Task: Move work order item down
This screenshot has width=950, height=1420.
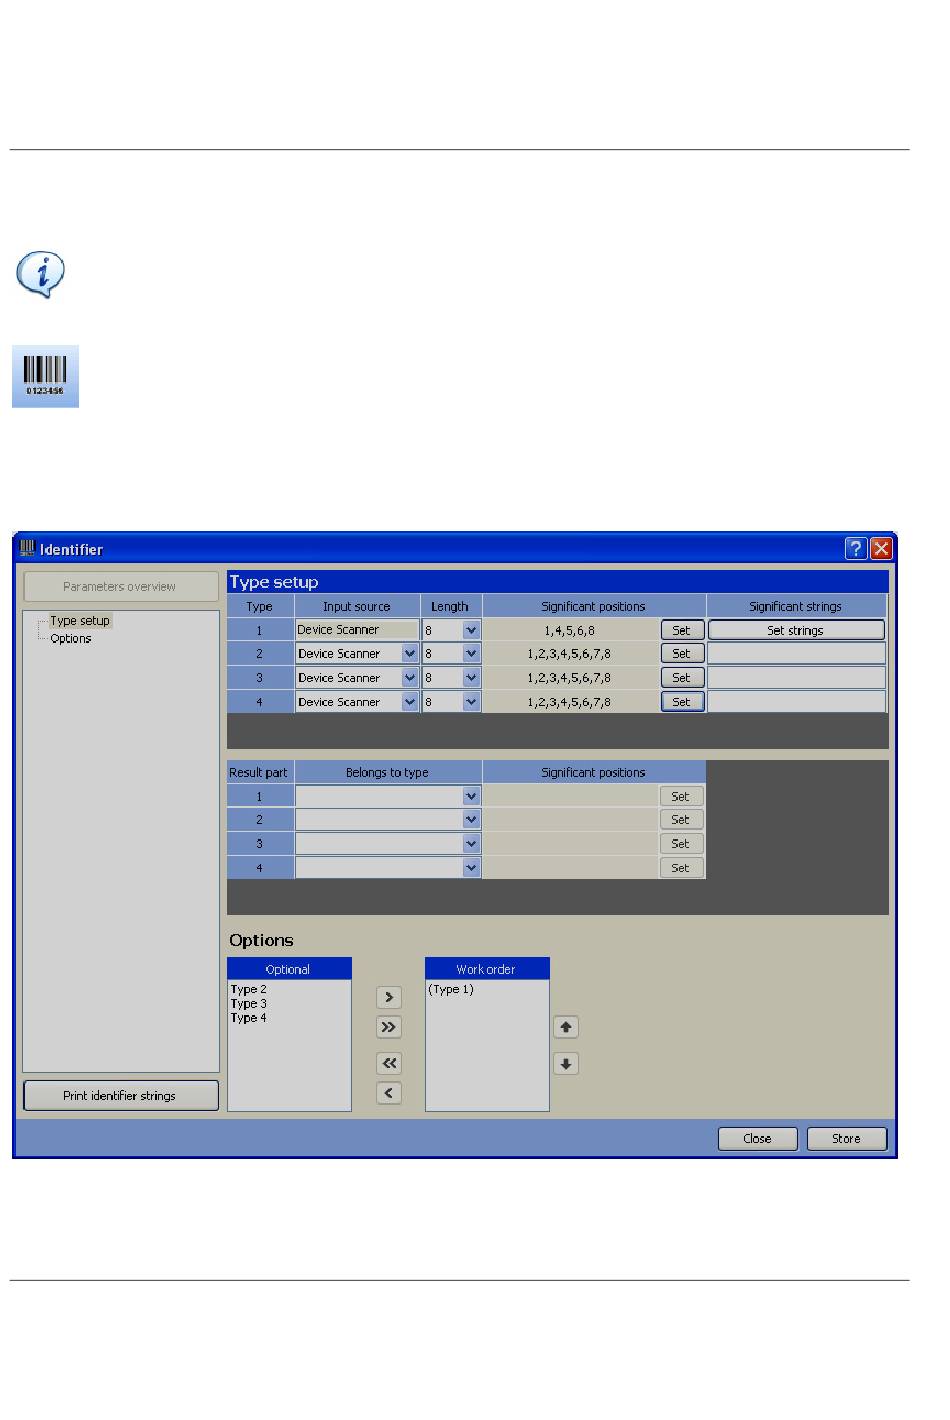Action: 566,1064
